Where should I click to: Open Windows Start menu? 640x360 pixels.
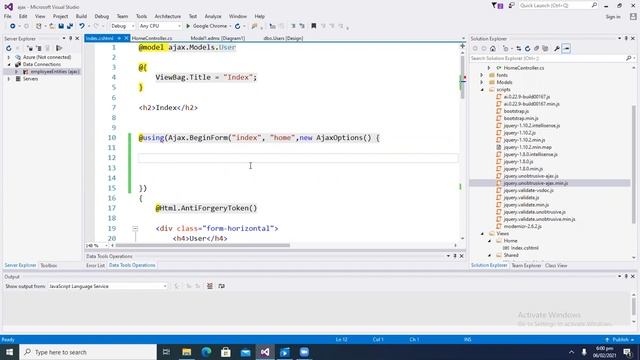pyautogui.click(x=9, y=352)
